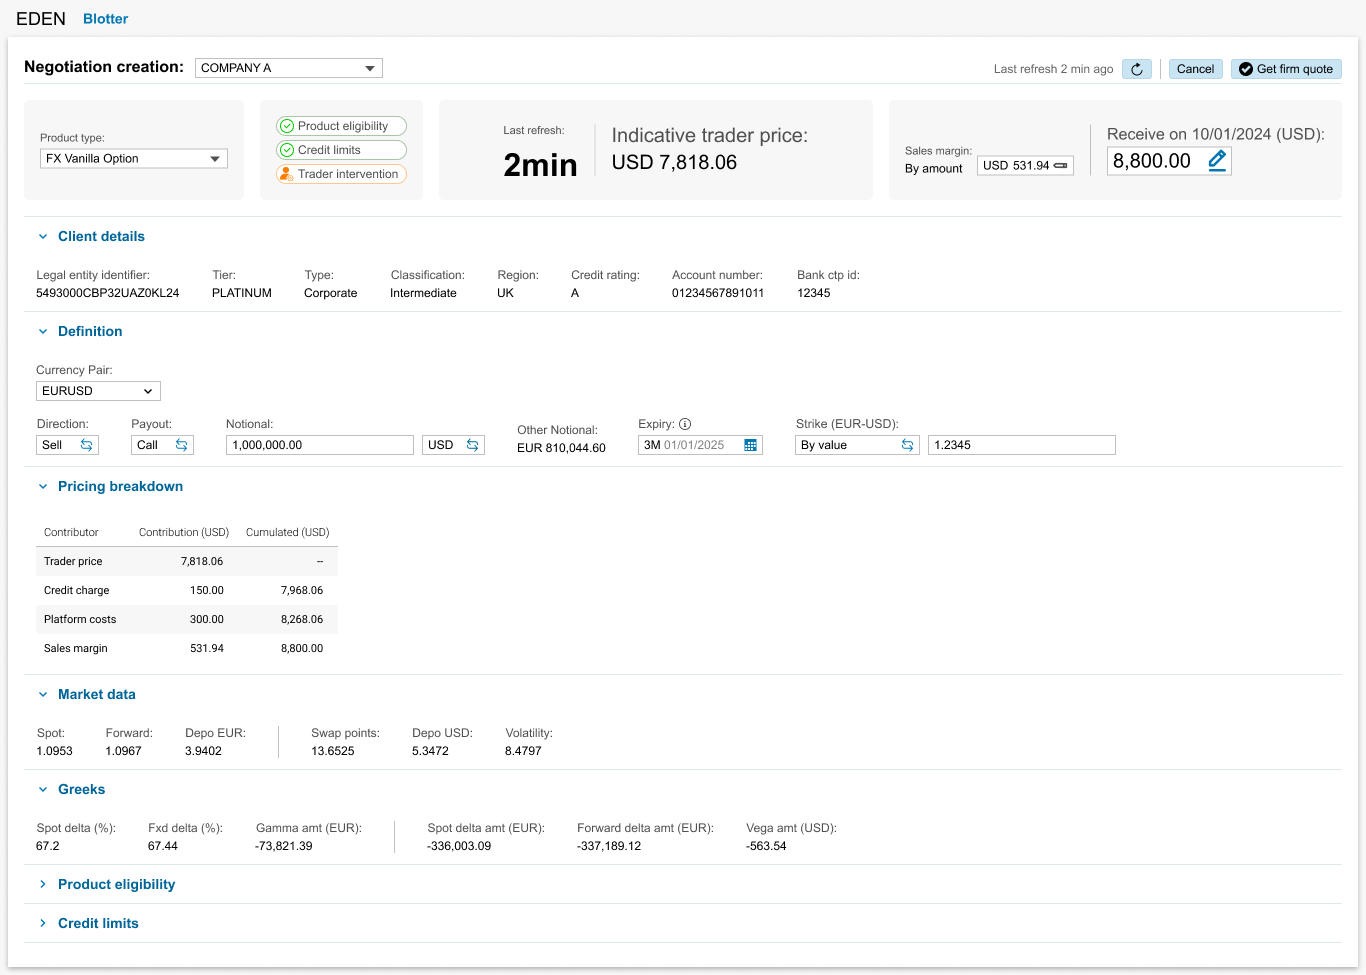Click the legal entity identifier 5493000CBP32UAZ0KL24

pos(108,293)
